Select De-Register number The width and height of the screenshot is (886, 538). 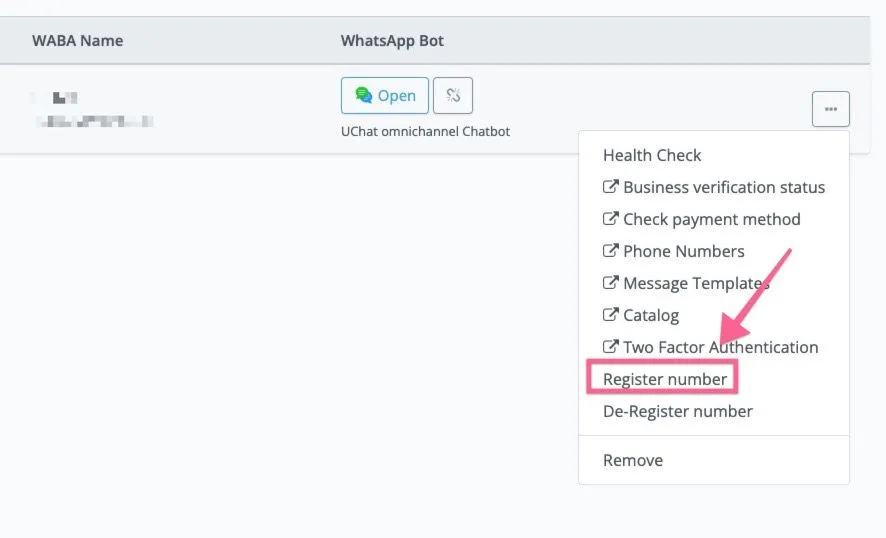[677, 411]
